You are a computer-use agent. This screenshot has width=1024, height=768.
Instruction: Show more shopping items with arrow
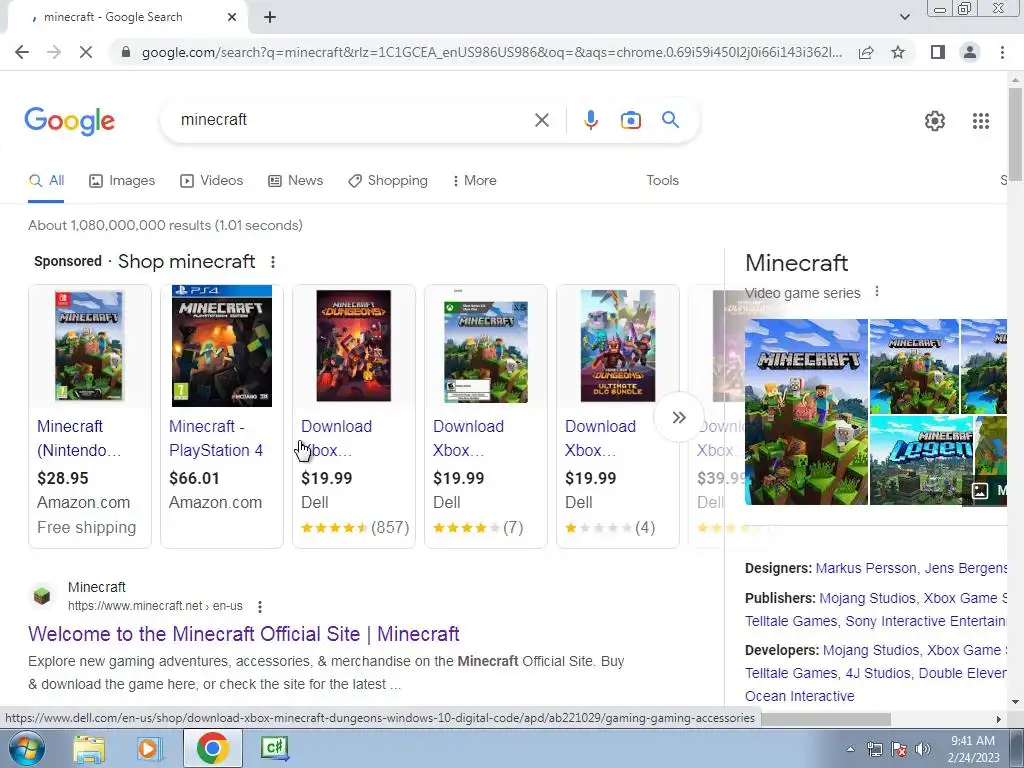[x=679, y=417]
